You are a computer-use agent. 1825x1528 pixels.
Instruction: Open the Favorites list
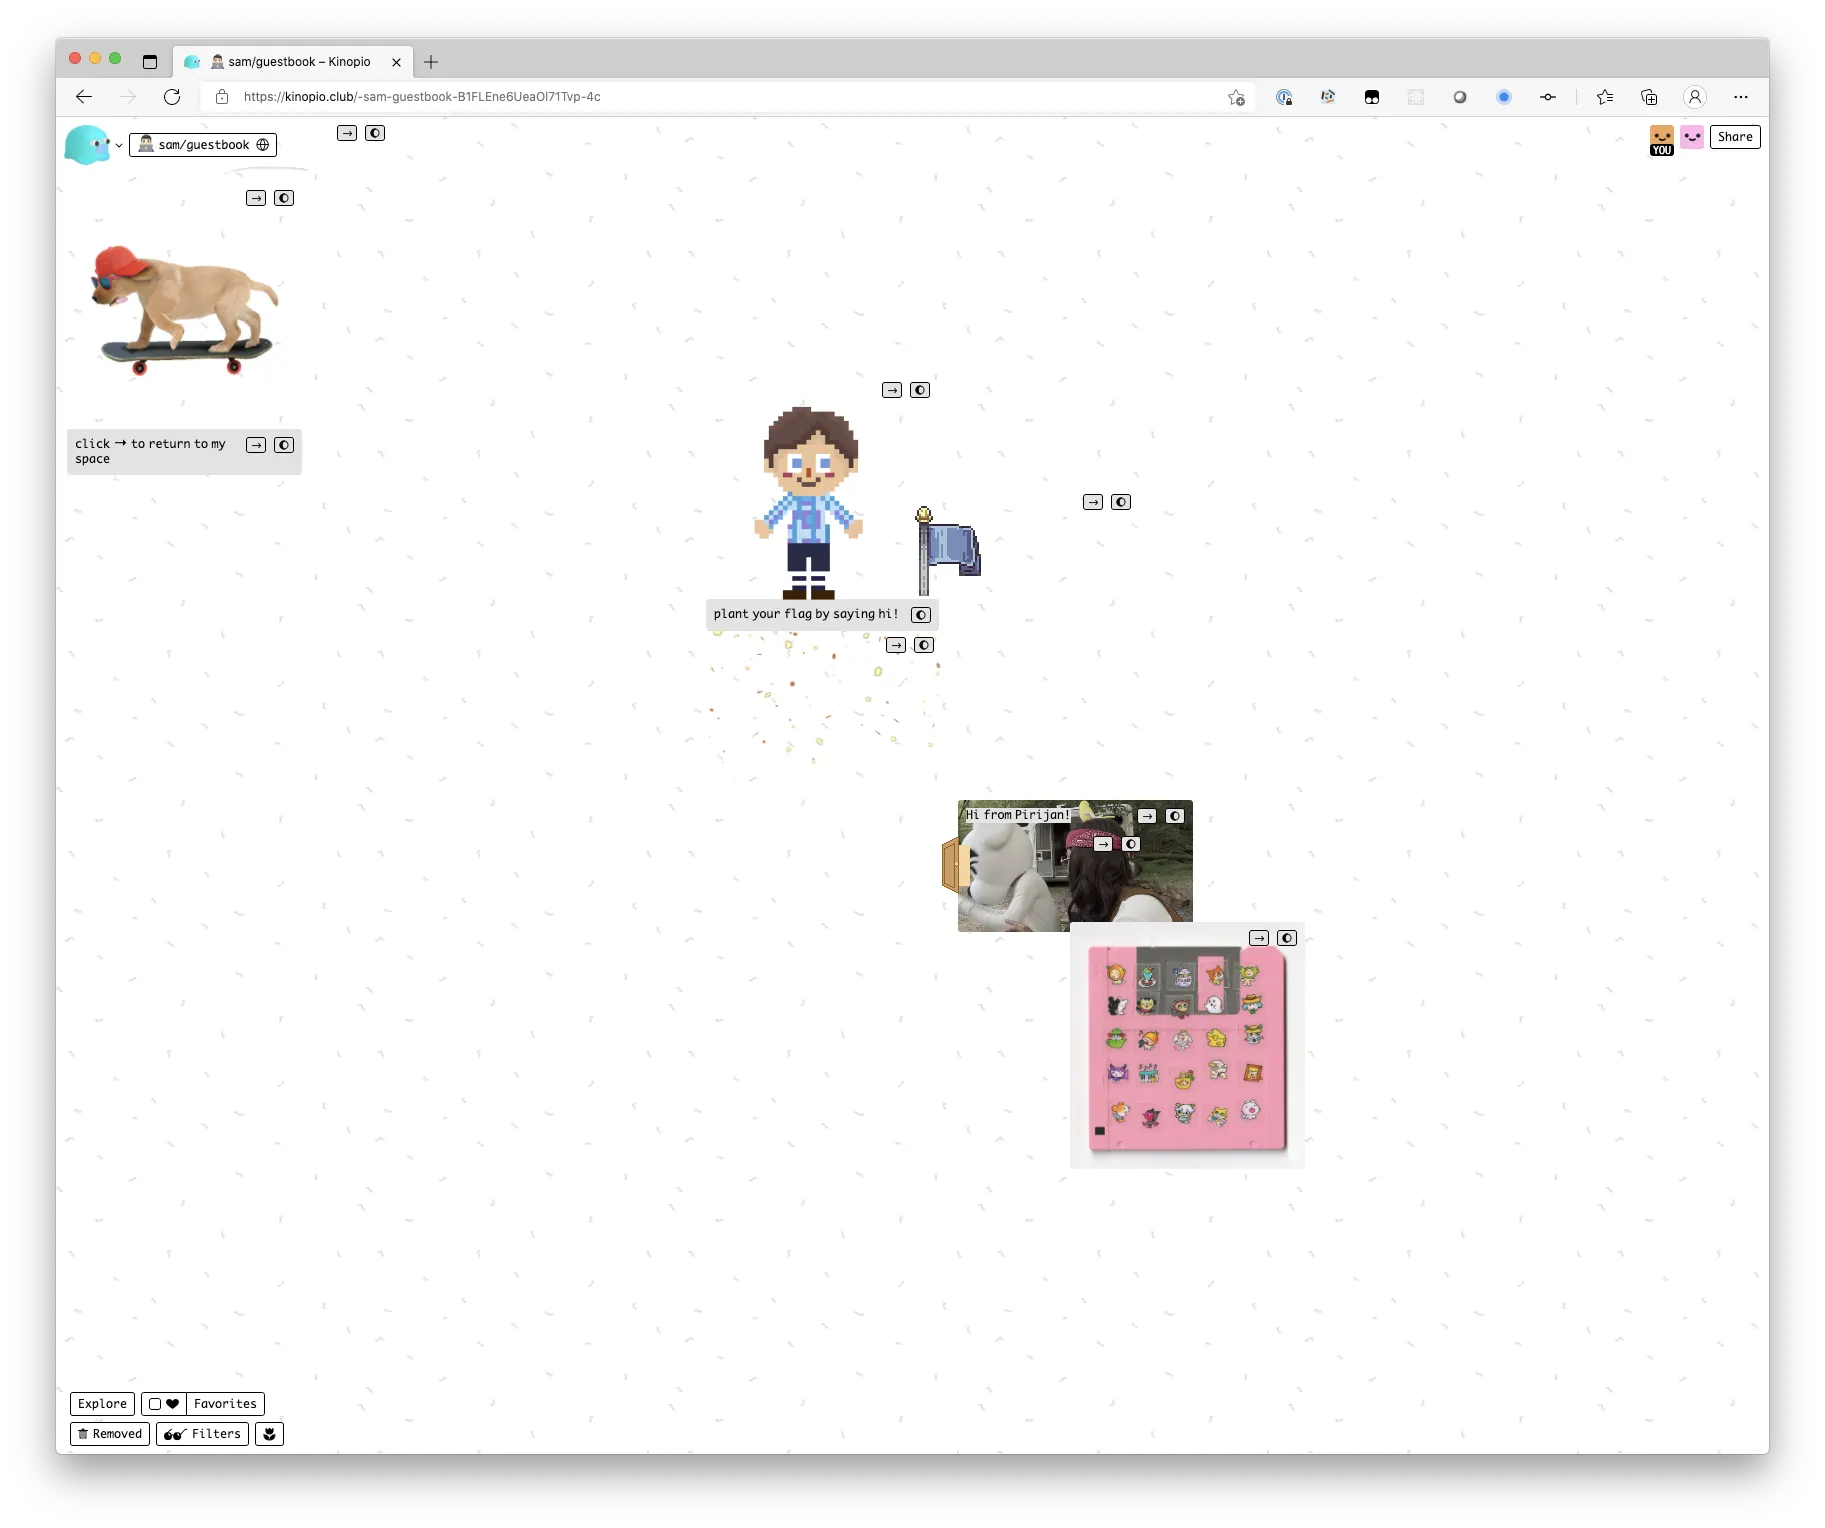coord(225,1404)
